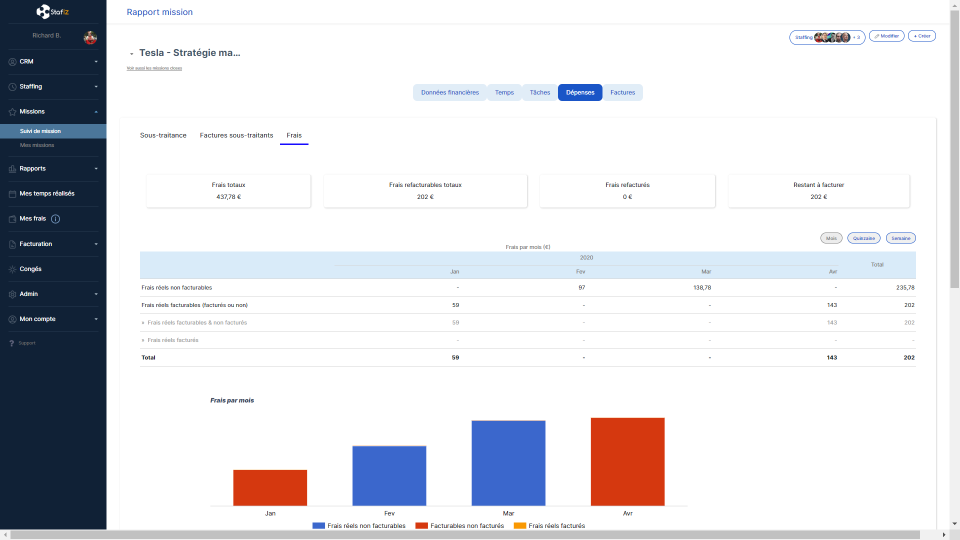Click the Facturation document icon
Image resolution: width=960 pixels, height=540 pixels.
(x=12, y=244)
